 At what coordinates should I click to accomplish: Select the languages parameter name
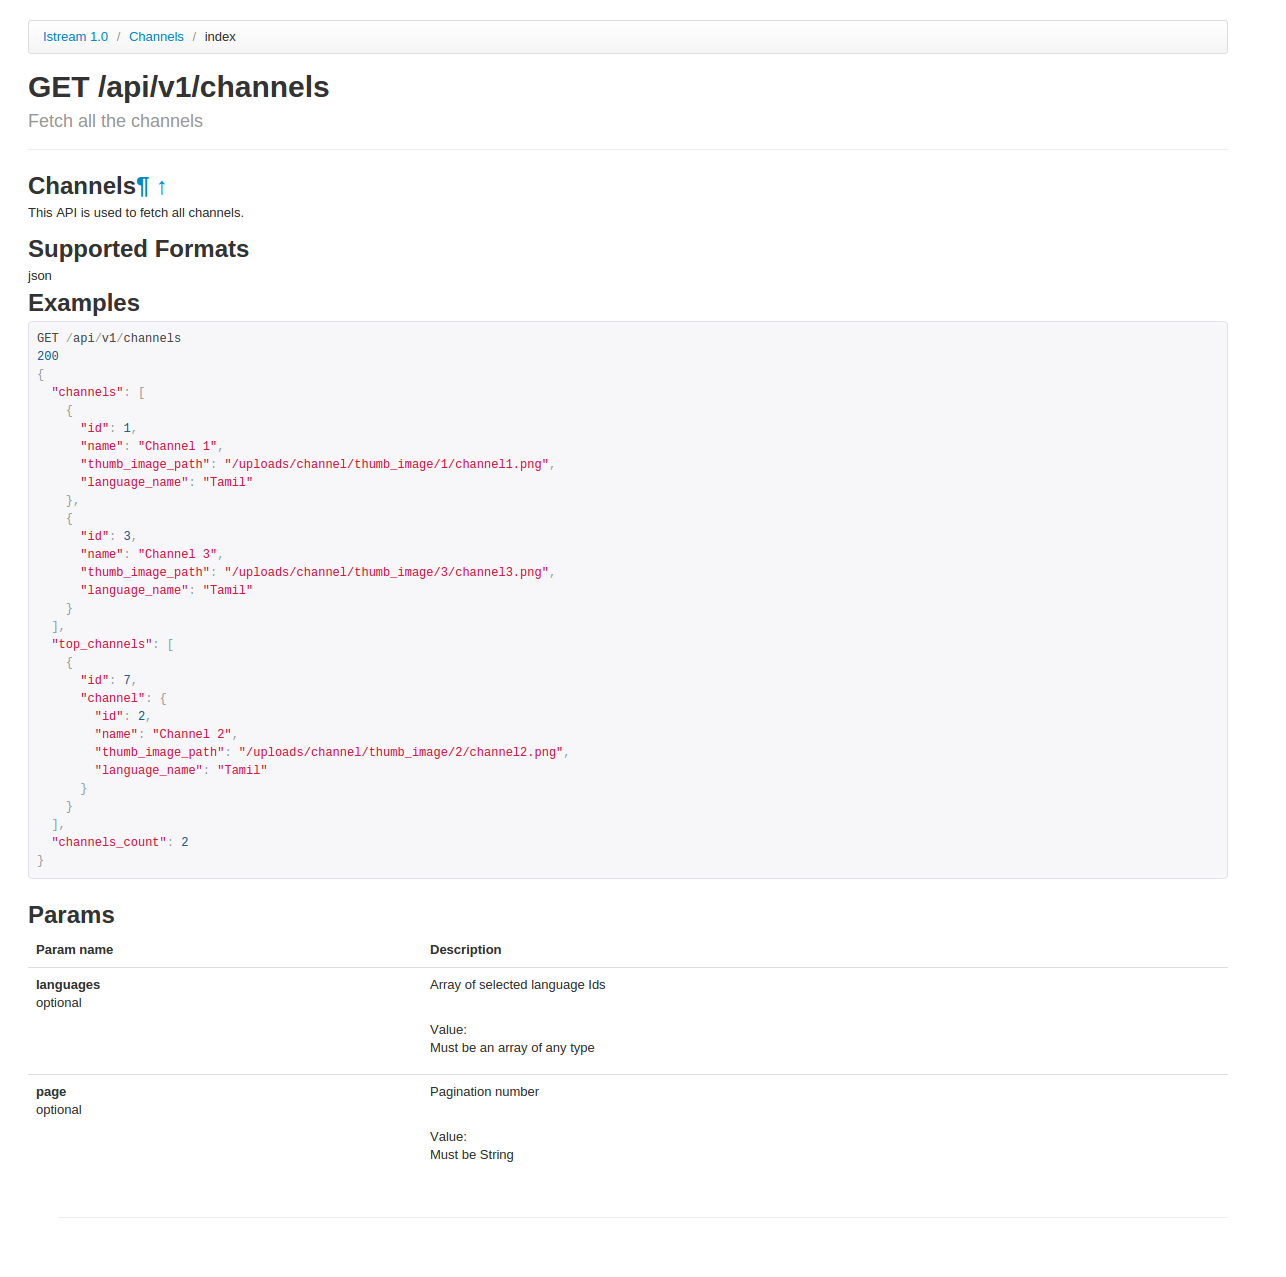tap(67, 985)
